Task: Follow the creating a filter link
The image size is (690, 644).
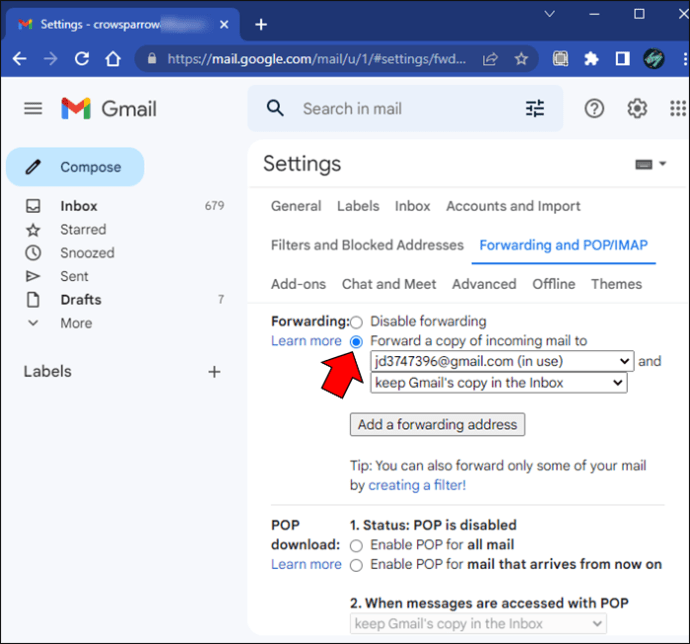Action: (417, 485)
